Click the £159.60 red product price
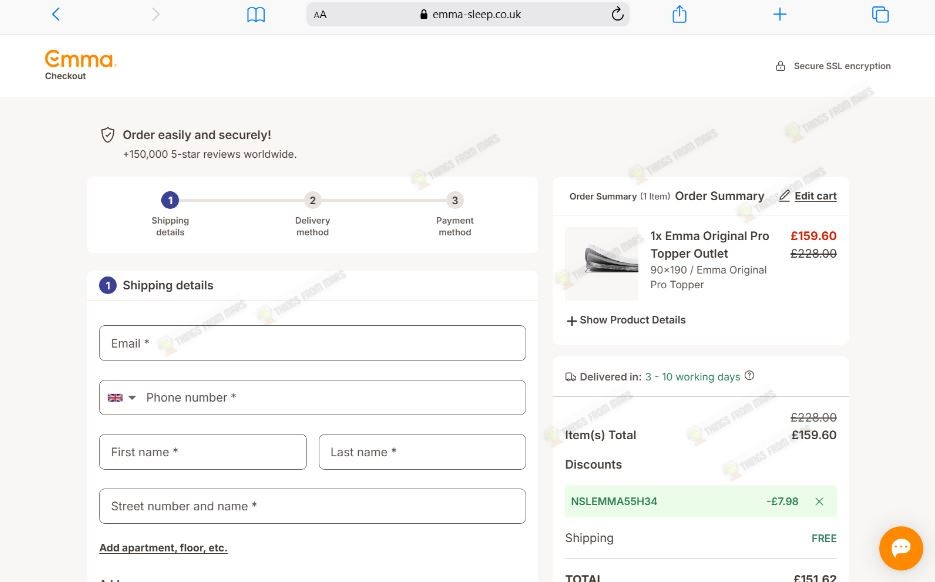Image resolution: width=935 pixels, height=582 pixels. tap(813, 236)
